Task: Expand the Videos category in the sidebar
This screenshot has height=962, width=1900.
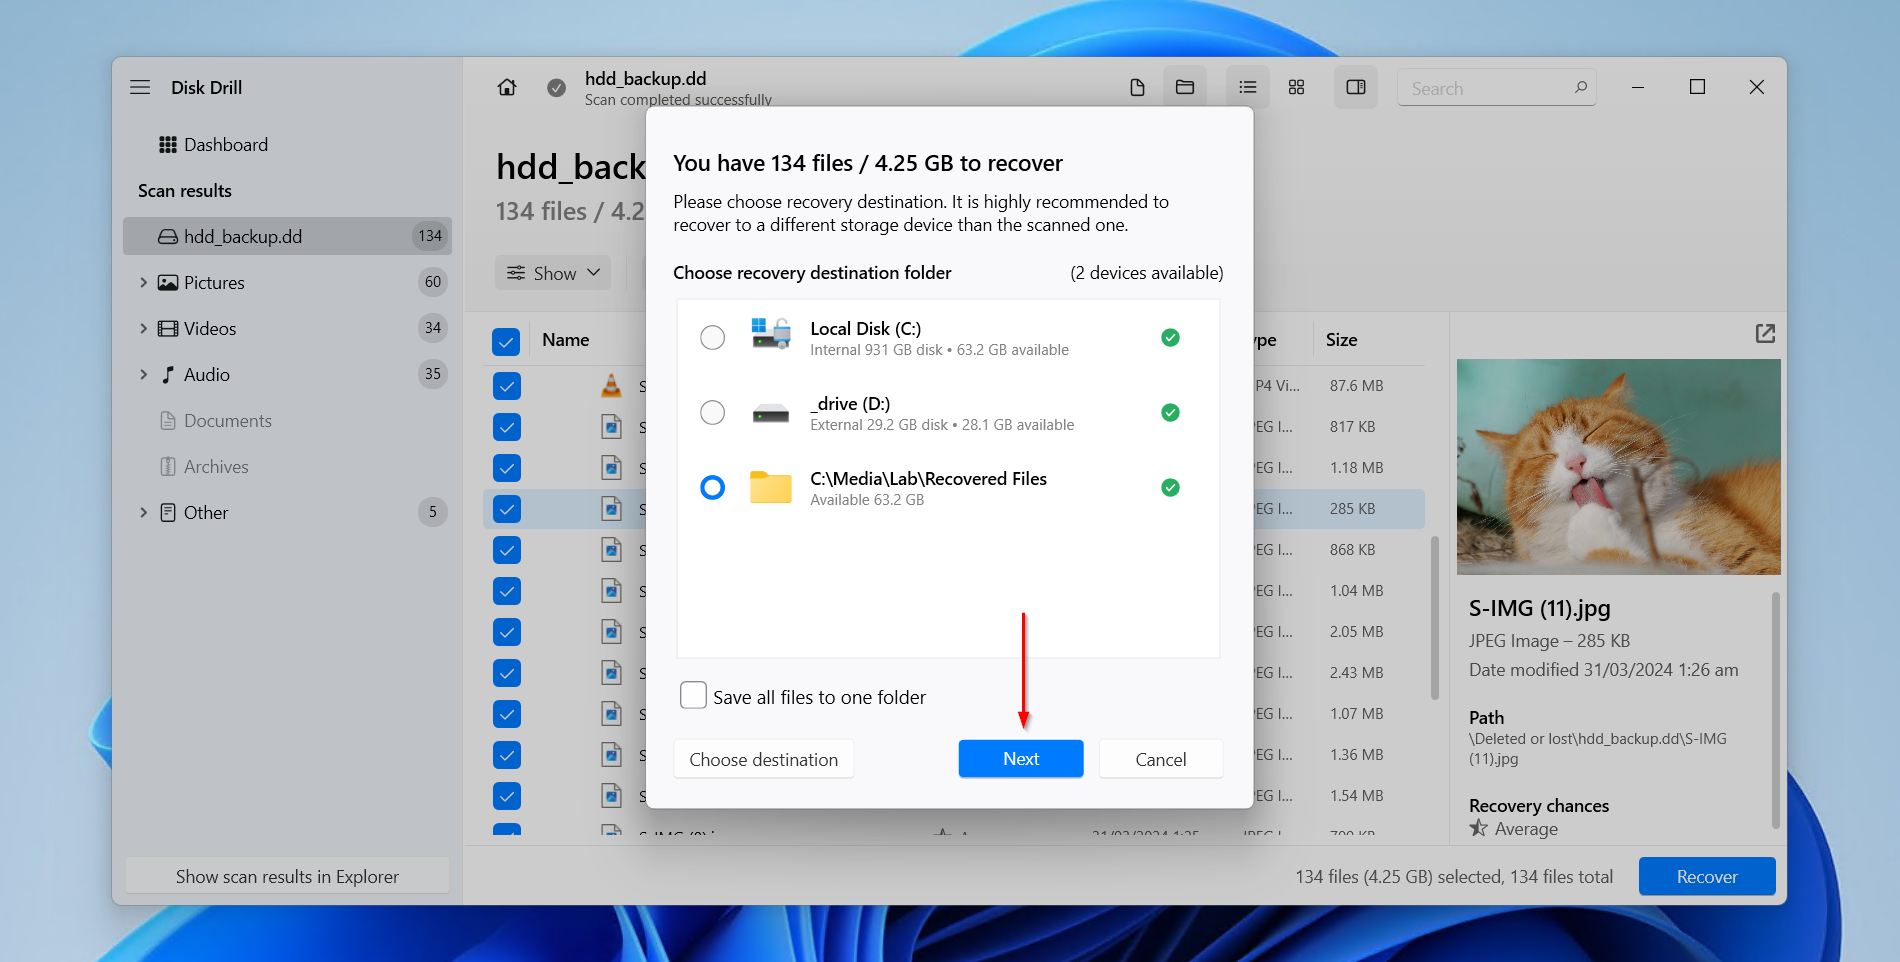Action: coord(143,328)
